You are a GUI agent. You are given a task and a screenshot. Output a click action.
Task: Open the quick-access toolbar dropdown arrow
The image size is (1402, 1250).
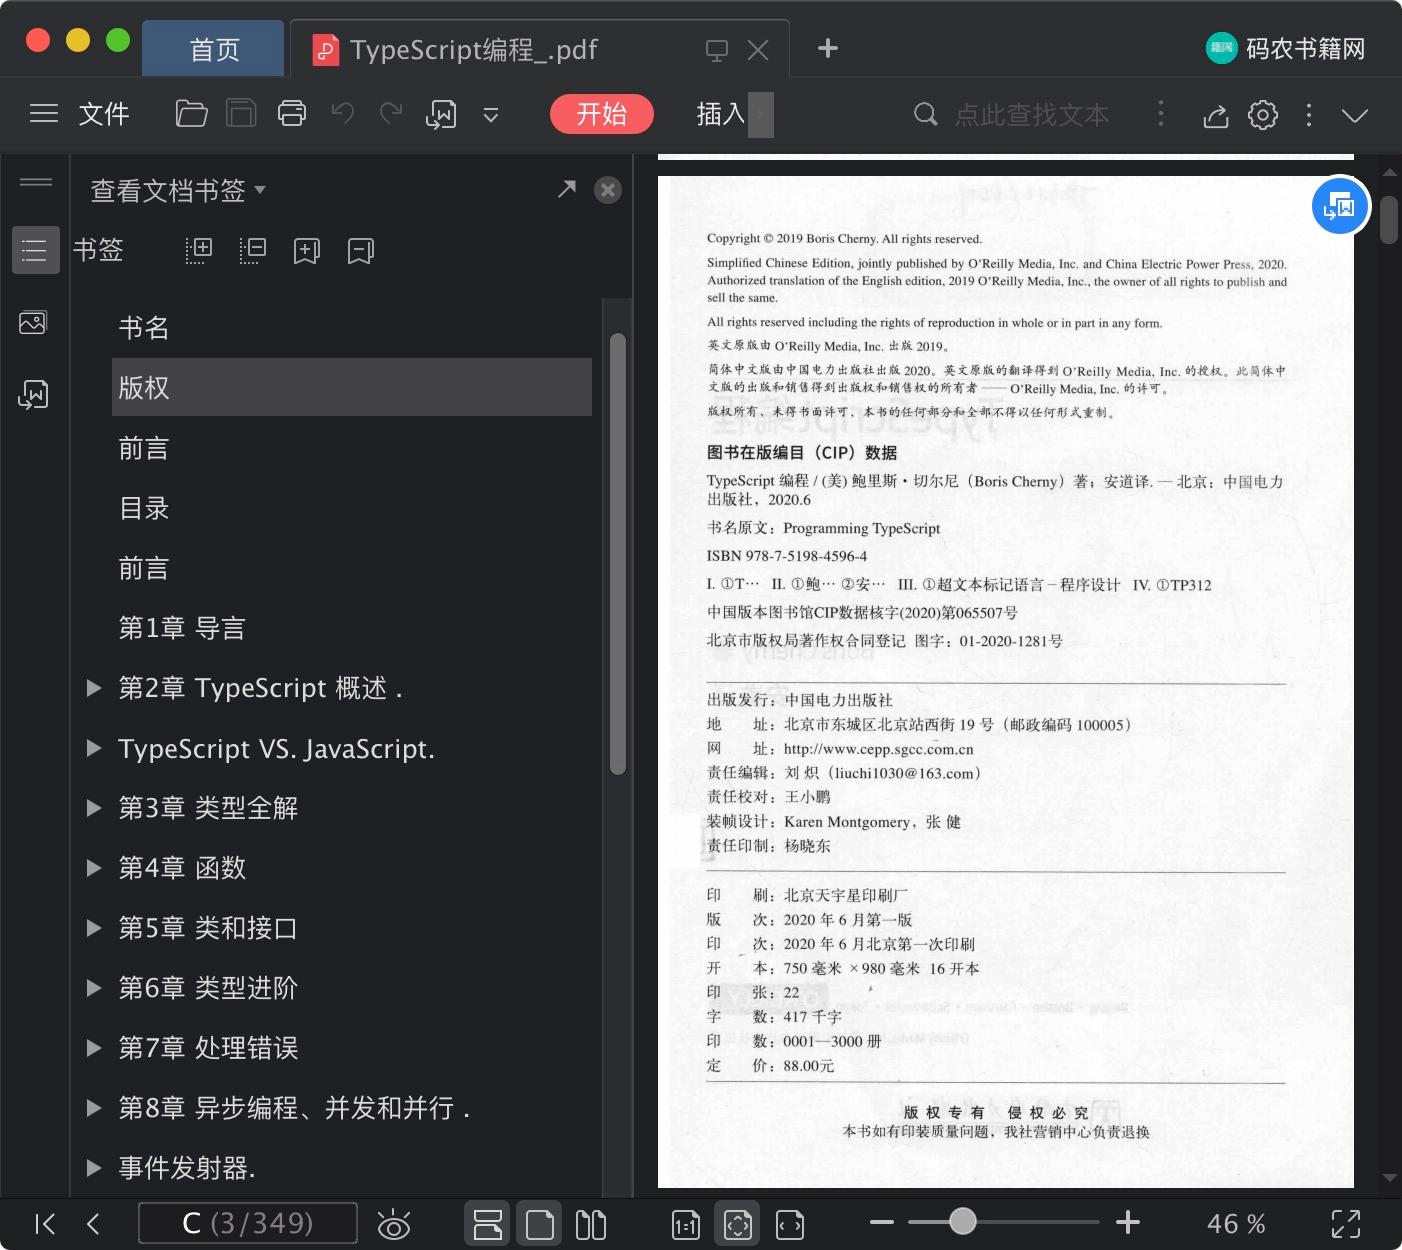[x=491, y=115]
